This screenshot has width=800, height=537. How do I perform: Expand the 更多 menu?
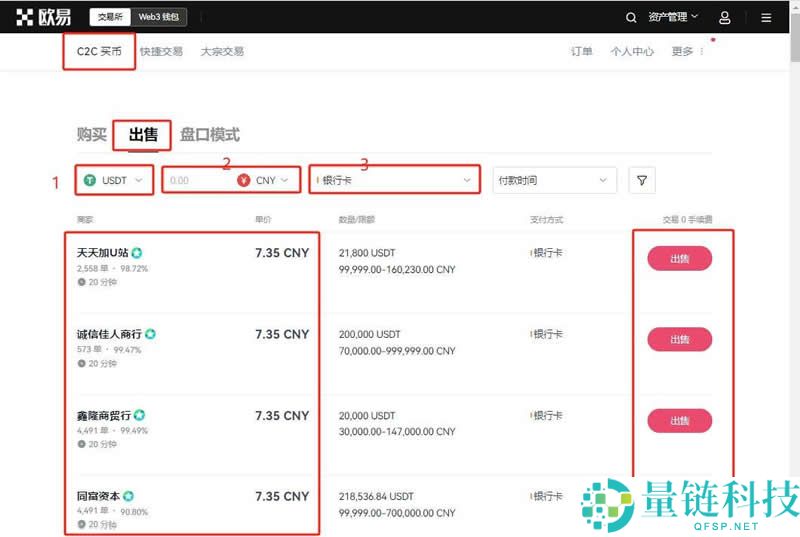[x=688, y=52]
